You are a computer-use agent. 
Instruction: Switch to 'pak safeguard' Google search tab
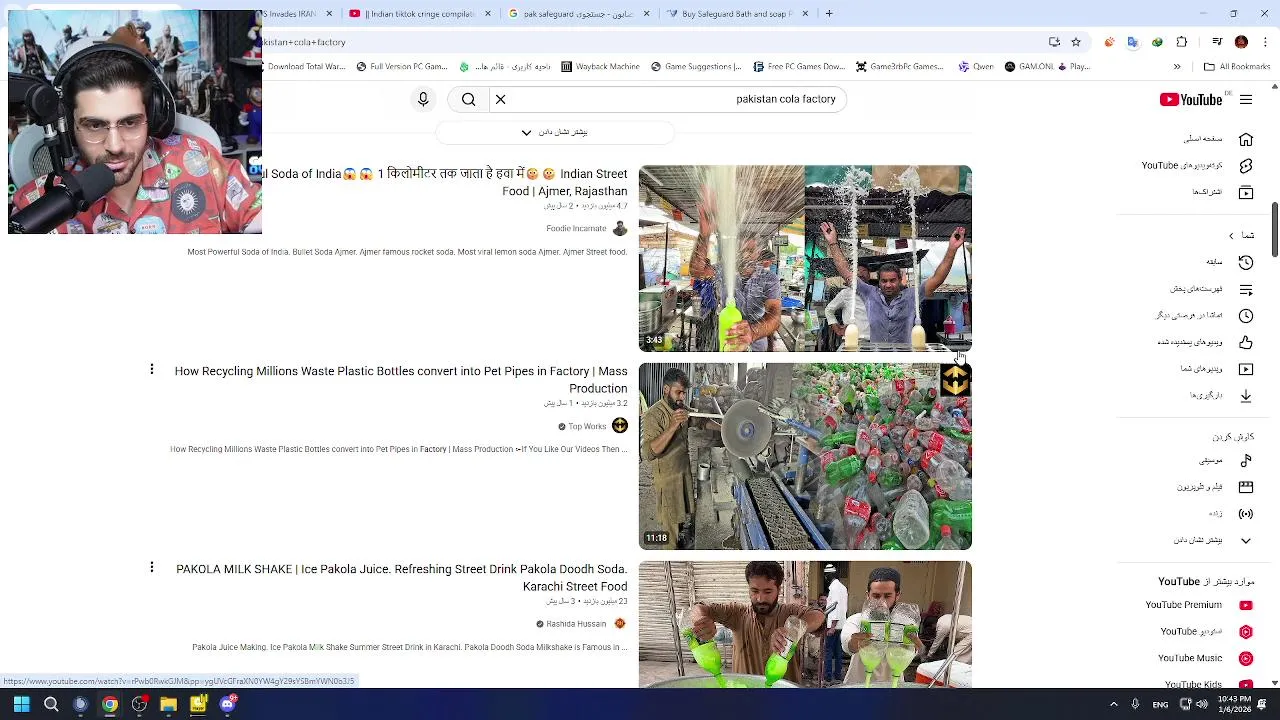coord(578,14)
